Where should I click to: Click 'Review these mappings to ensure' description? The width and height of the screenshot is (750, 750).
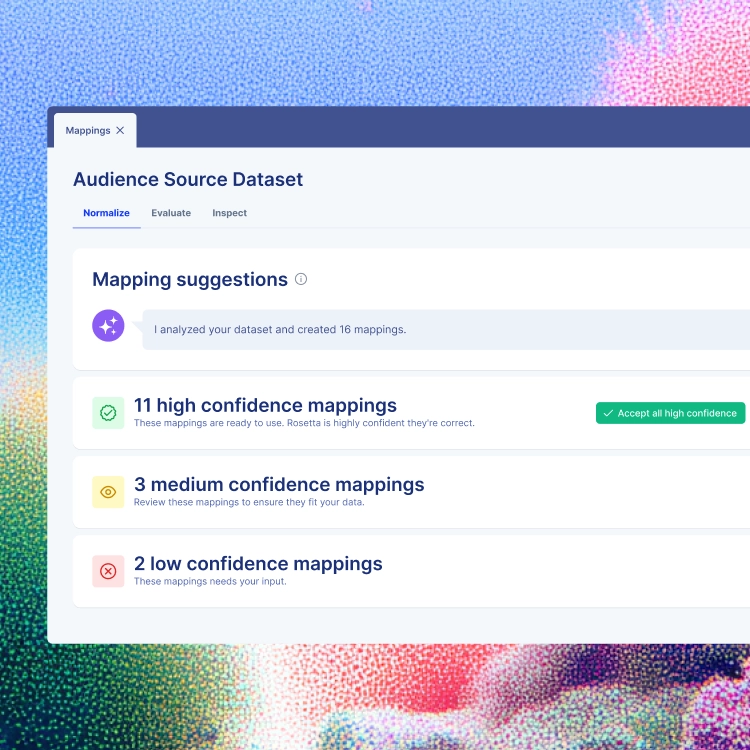pyautogui.click(x=249, y=502)
